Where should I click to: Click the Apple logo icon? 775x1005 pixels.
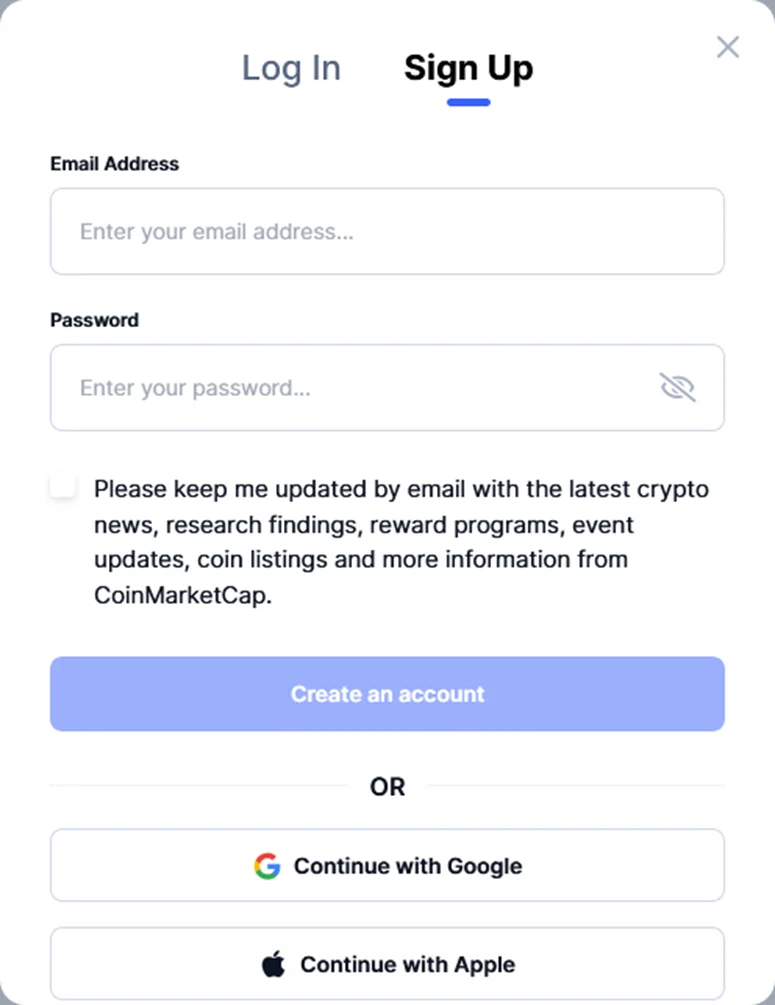273,964
